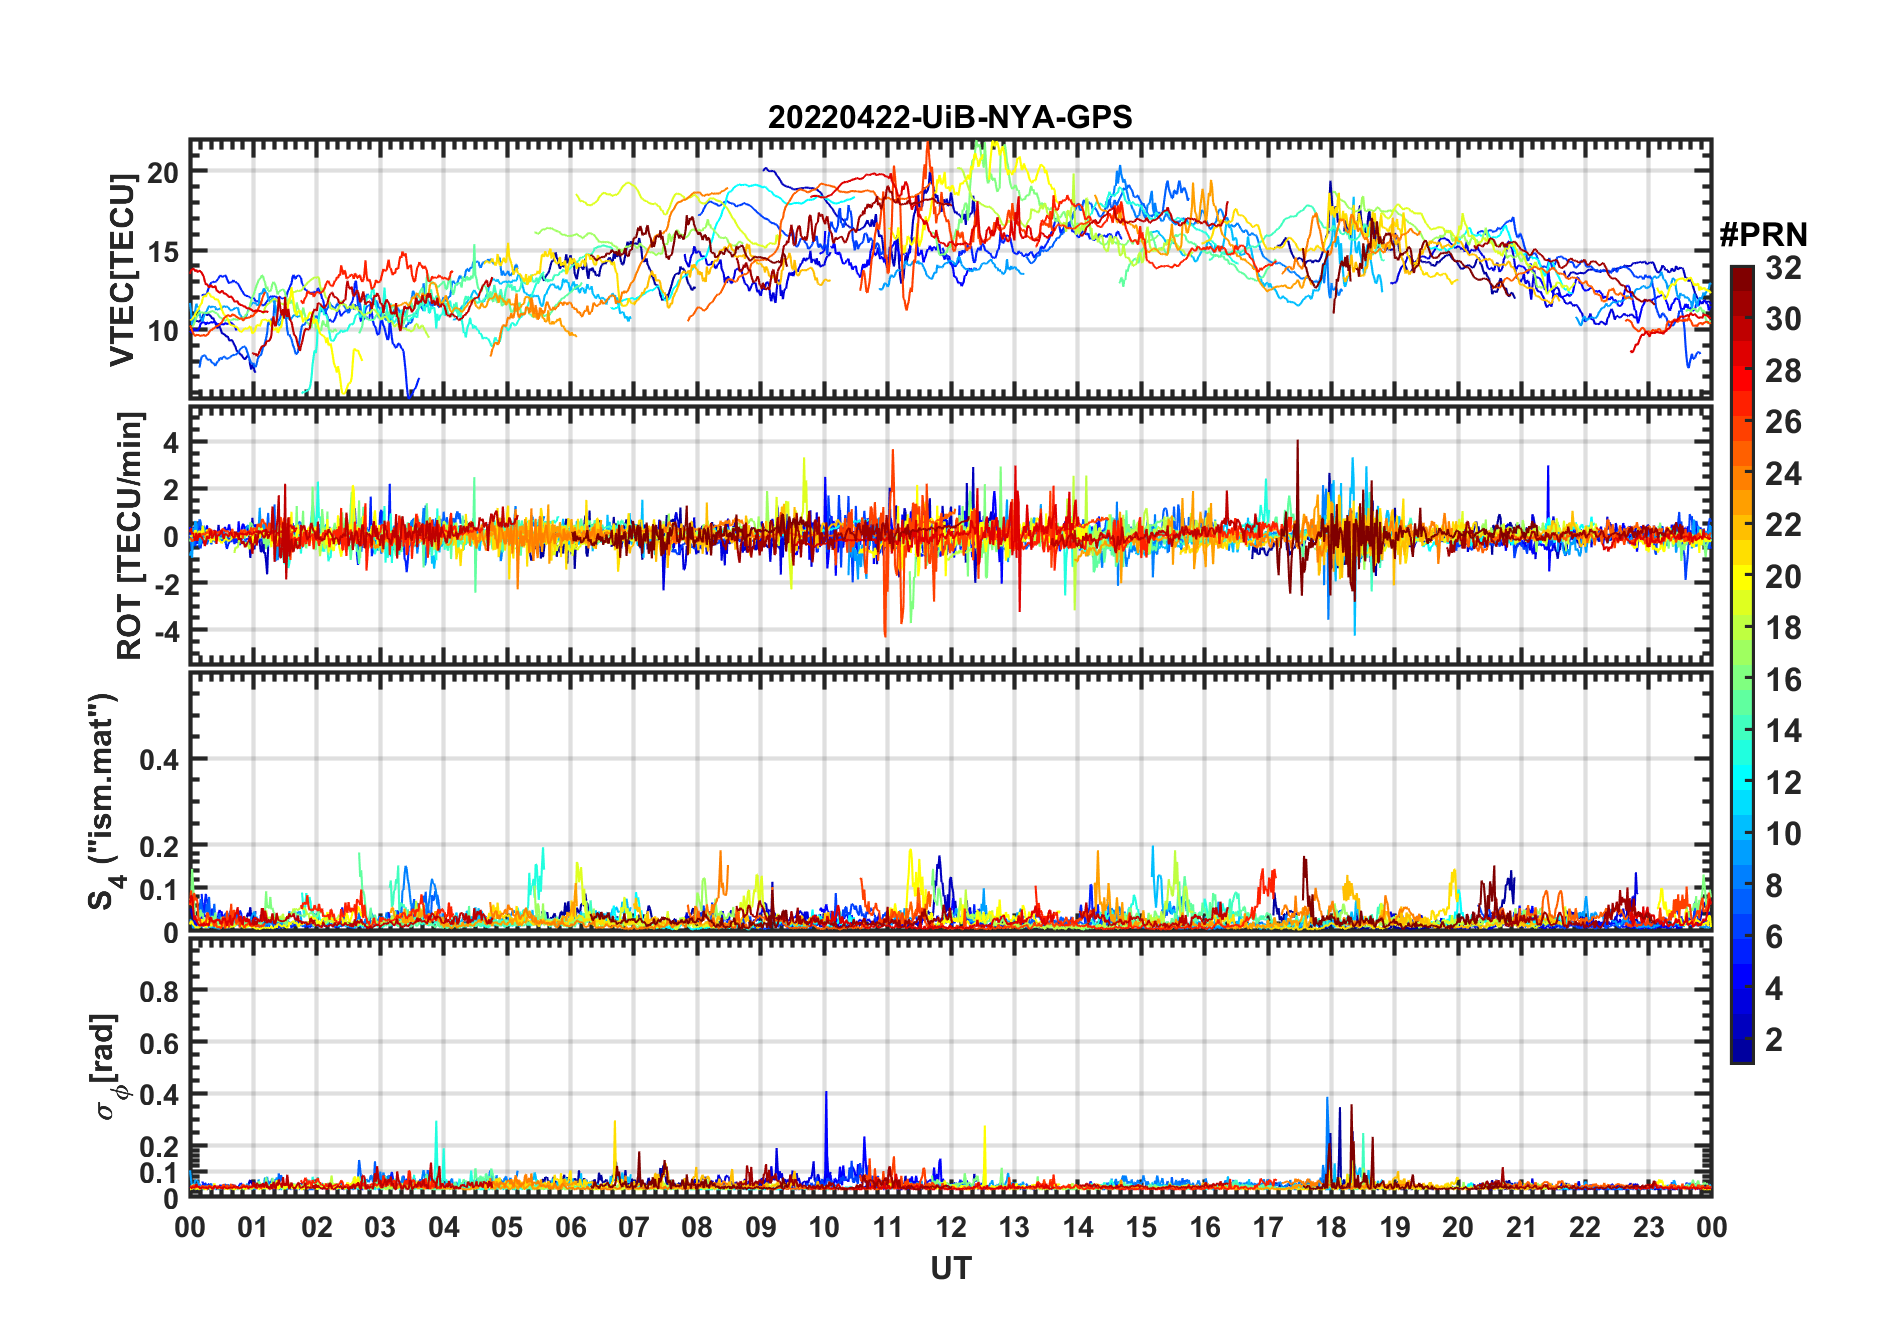The image size is (1902, 1330).
Task: Select the ROT [TECU/min] y-axis label
Action: point(130,535)
